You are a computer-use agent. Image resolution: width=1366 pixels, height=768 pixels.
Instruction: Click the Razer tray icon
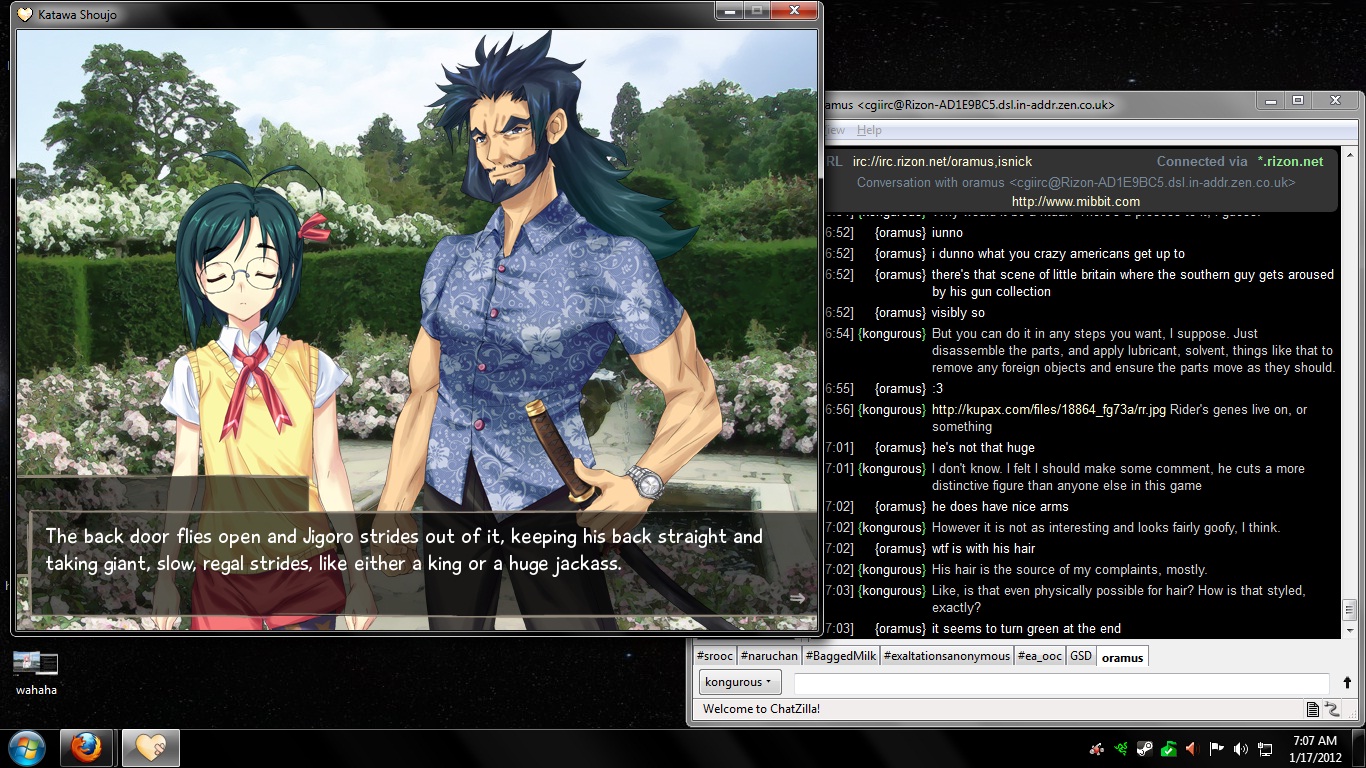click(x=1122, y=748)
